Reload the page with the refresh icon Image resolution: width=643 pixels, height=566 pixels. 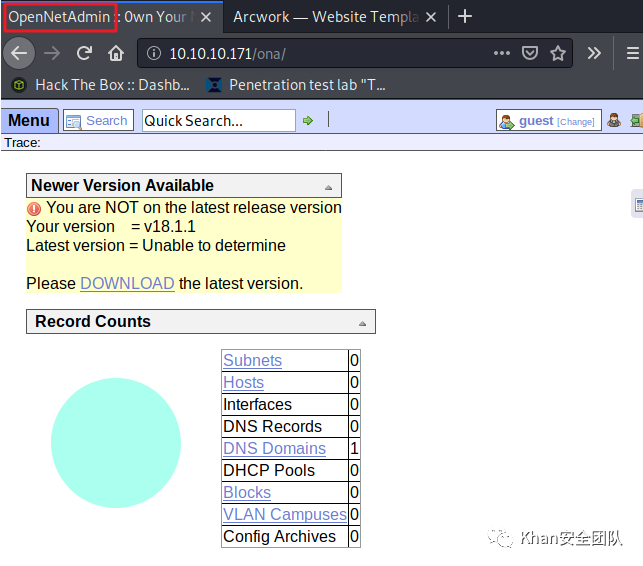click(x=84, y=53)
